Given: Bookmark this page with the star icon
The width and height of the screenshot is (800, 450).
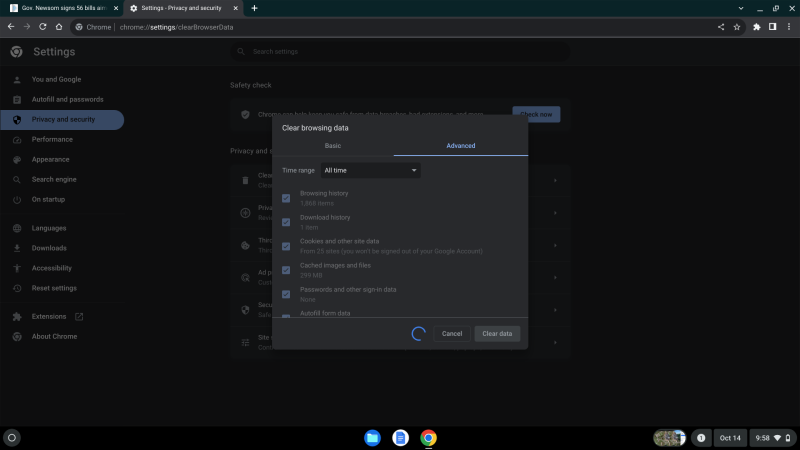Looking at the screenshot, I should click(736, 27).
